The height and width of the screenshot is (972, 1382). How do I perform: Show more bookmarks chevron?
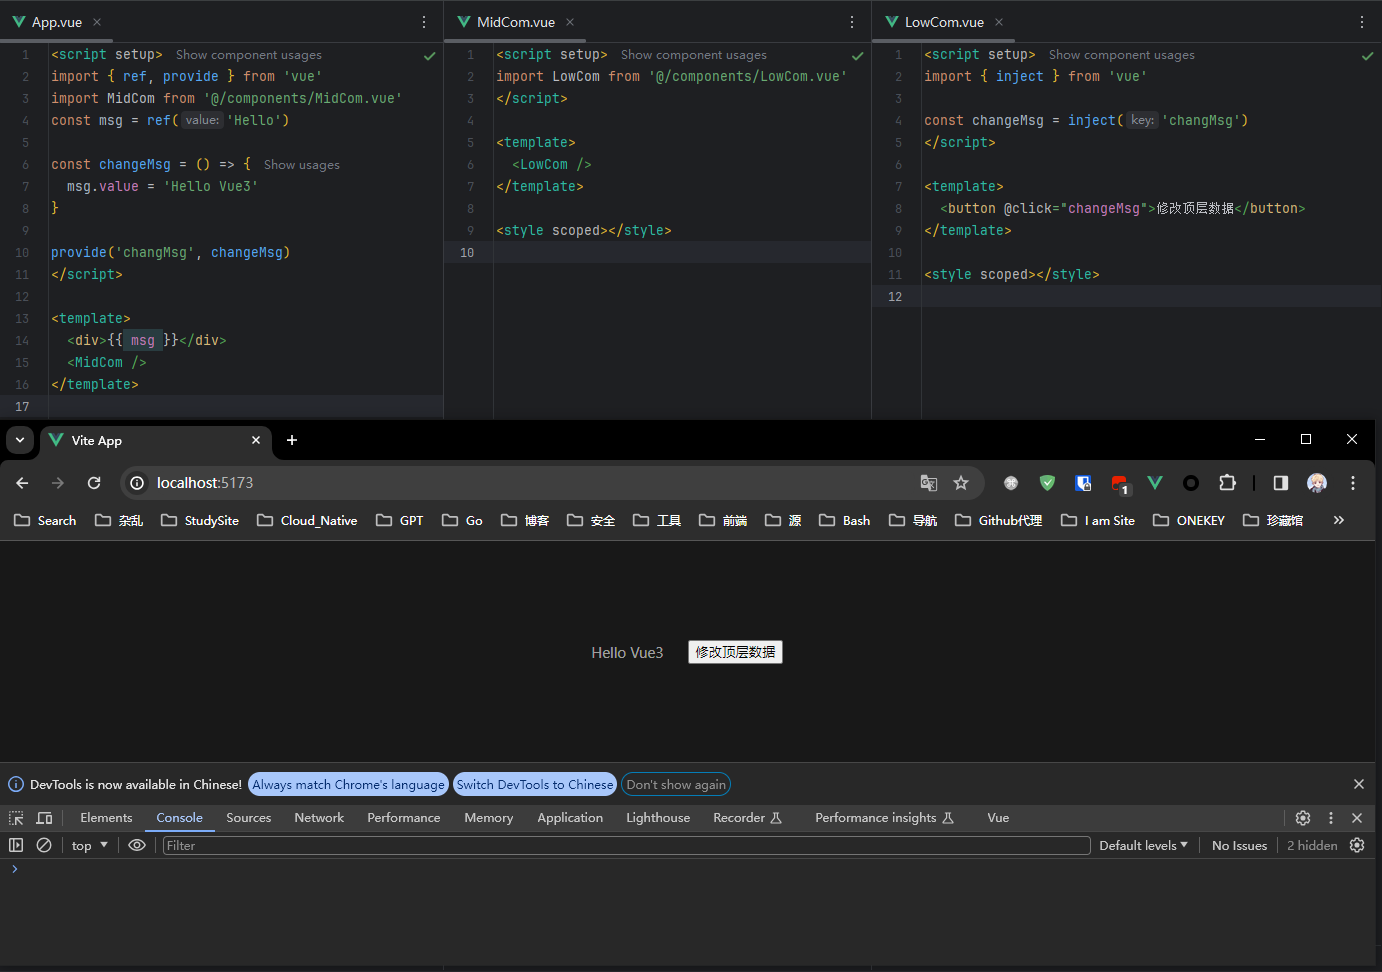pyautogui.click(x=1339, y=521)
